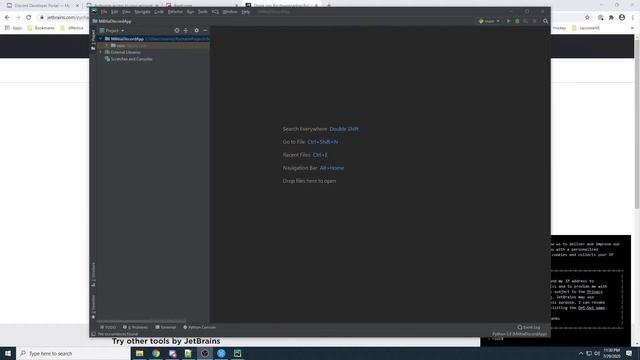Click Windows taskbar search box

[73, 353]
